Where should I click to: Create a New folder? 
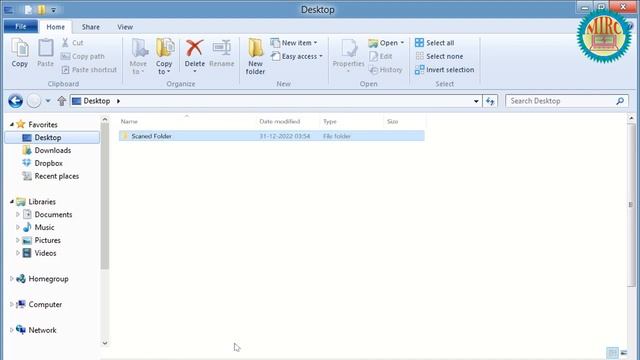point(256,57)
